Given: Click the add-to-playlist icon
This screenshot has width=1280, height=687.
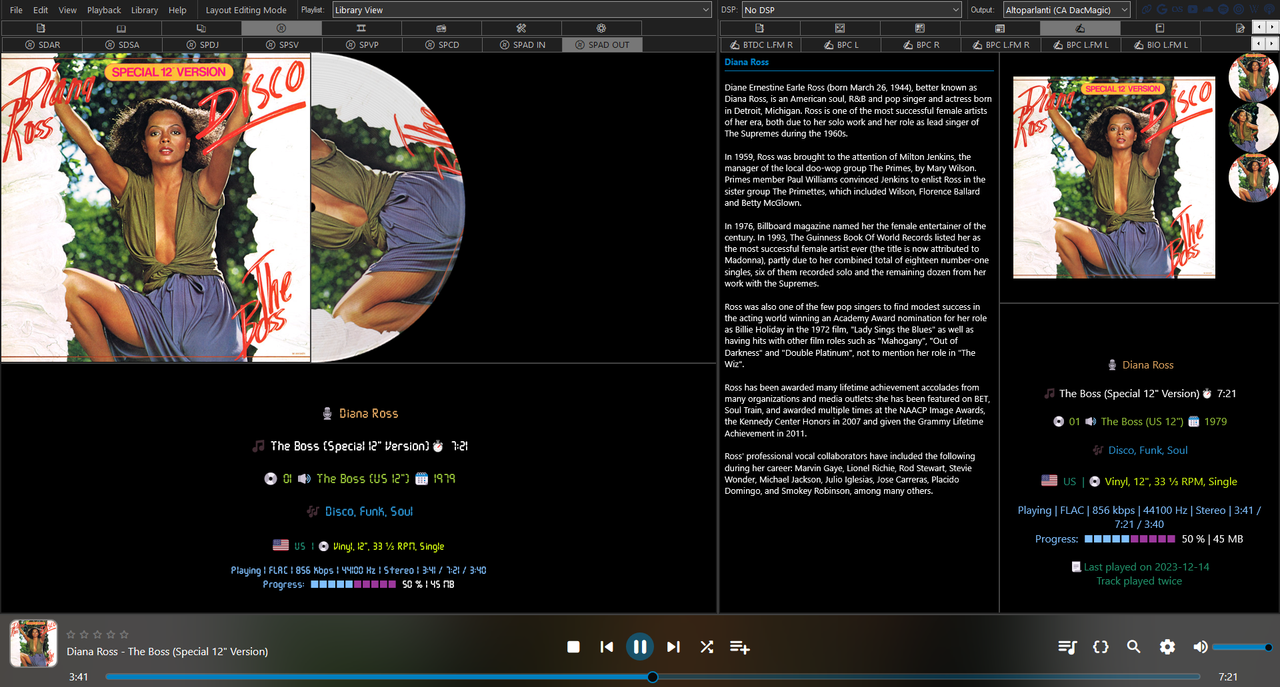Looking at the screenshot, I should click(740, 647).
